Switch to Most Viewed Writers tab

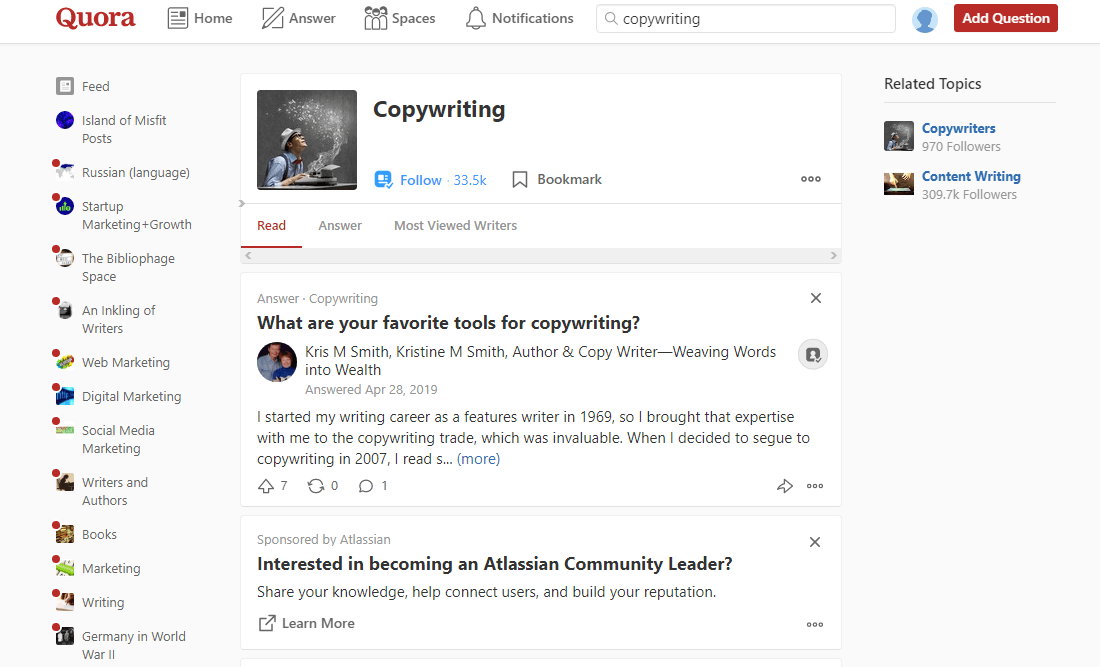(x=455, y=225)
